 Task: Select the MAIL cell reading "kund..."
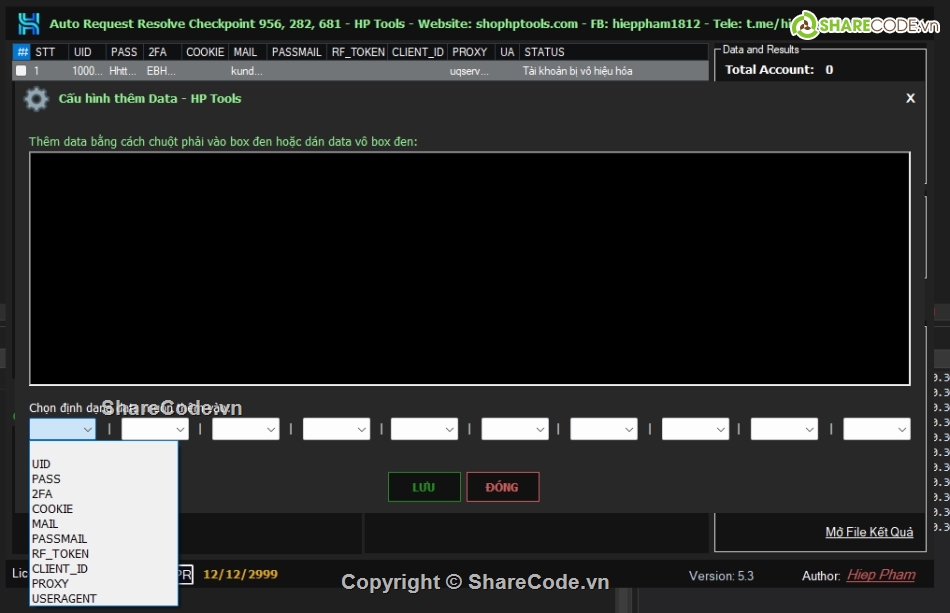(x=247, y=71)
